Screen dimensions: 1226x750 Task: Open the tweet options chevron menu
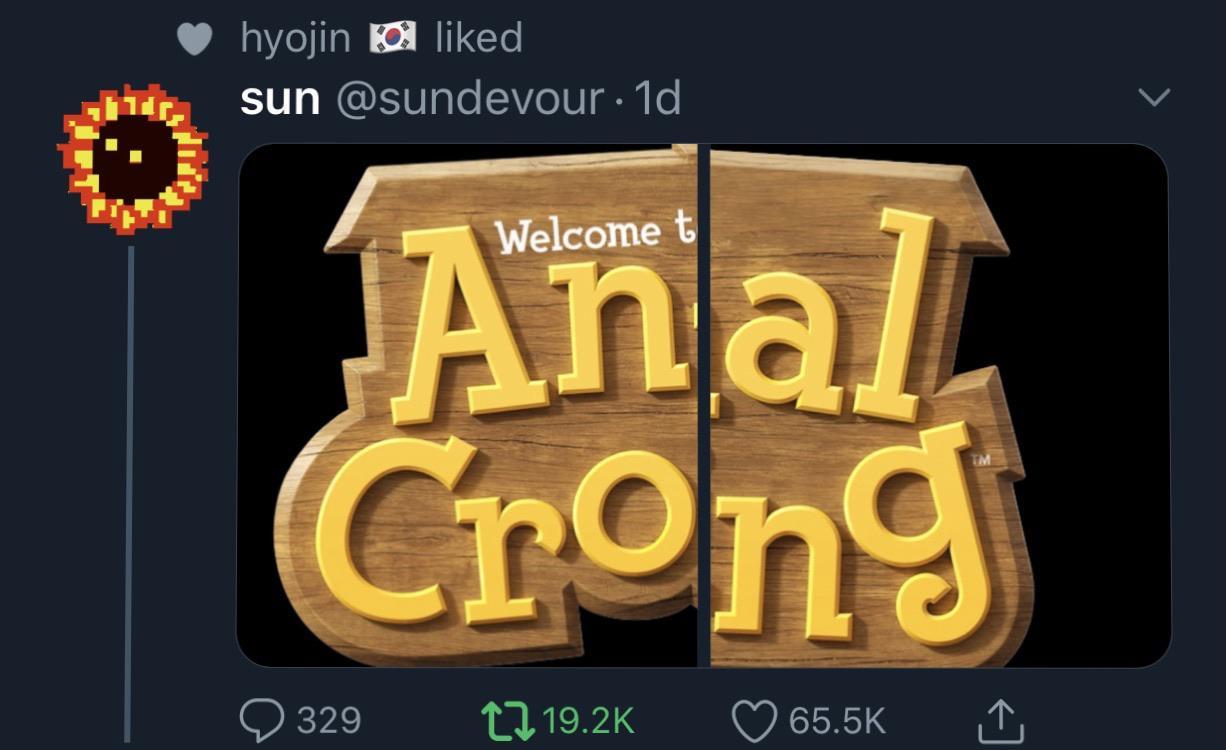tap(1155, 97)
